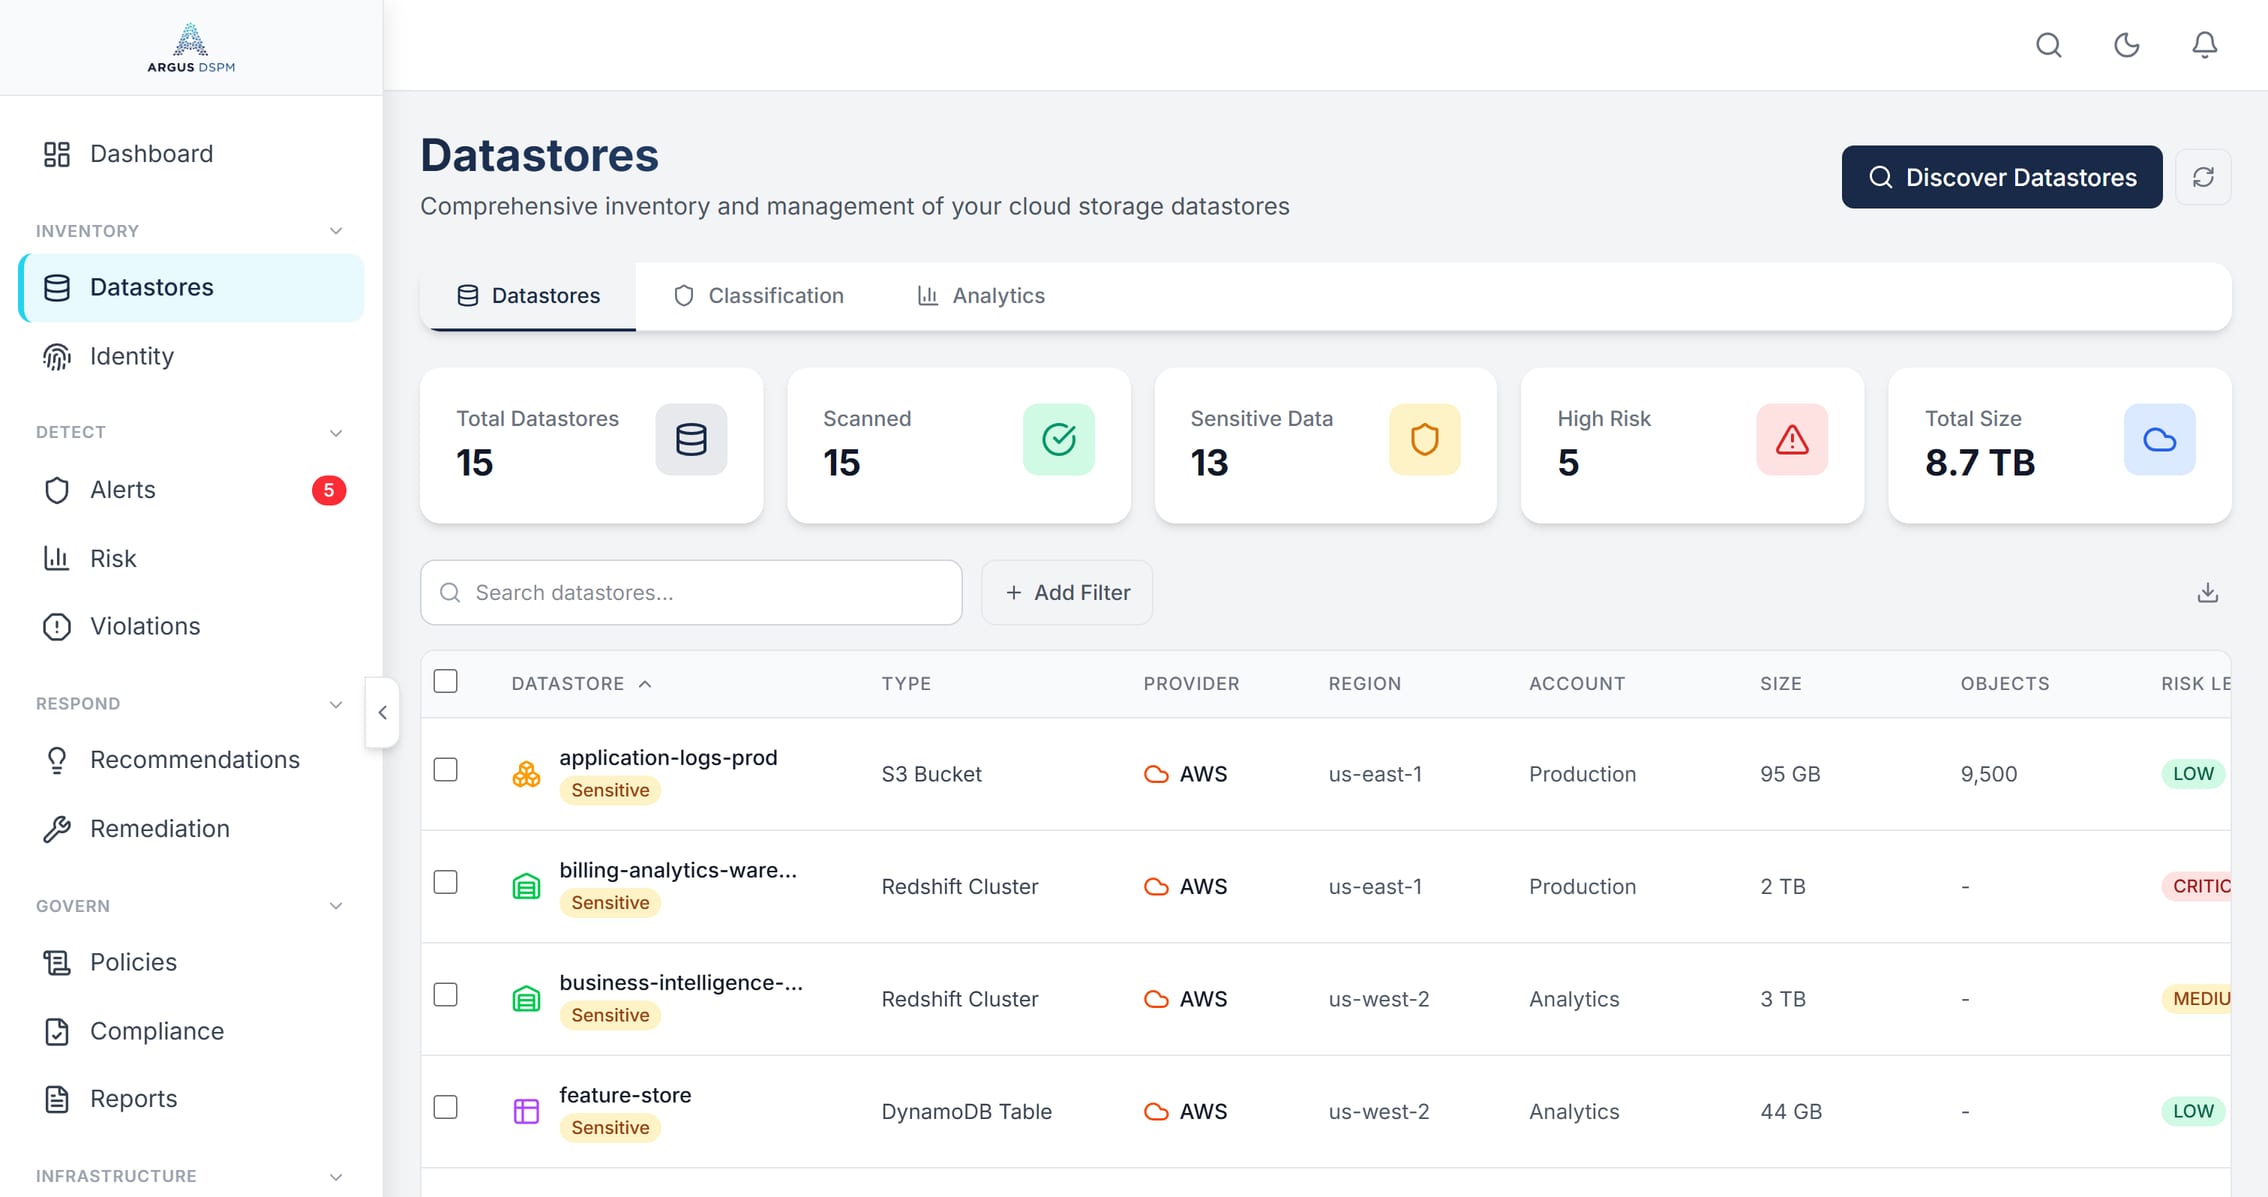Viewport: 2268px width, 1197px height.
Task: Open the business-intelligence-... datastore
Action: tap(681, 983)
